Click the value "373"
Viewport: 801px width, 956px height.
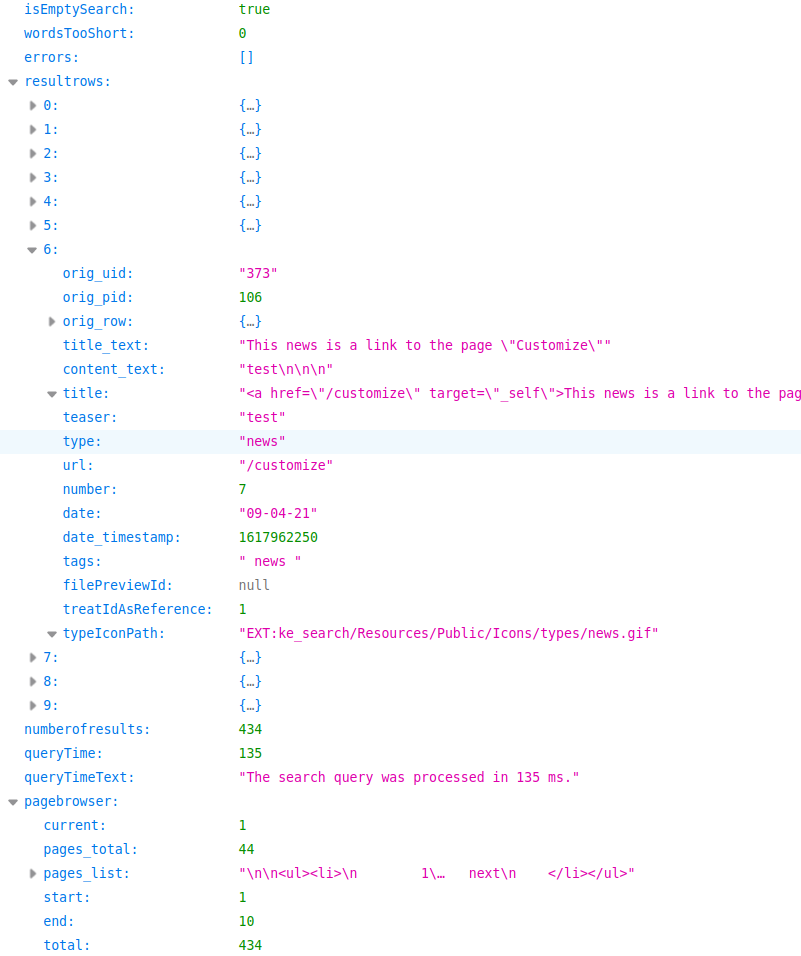[x=258, y=274]
